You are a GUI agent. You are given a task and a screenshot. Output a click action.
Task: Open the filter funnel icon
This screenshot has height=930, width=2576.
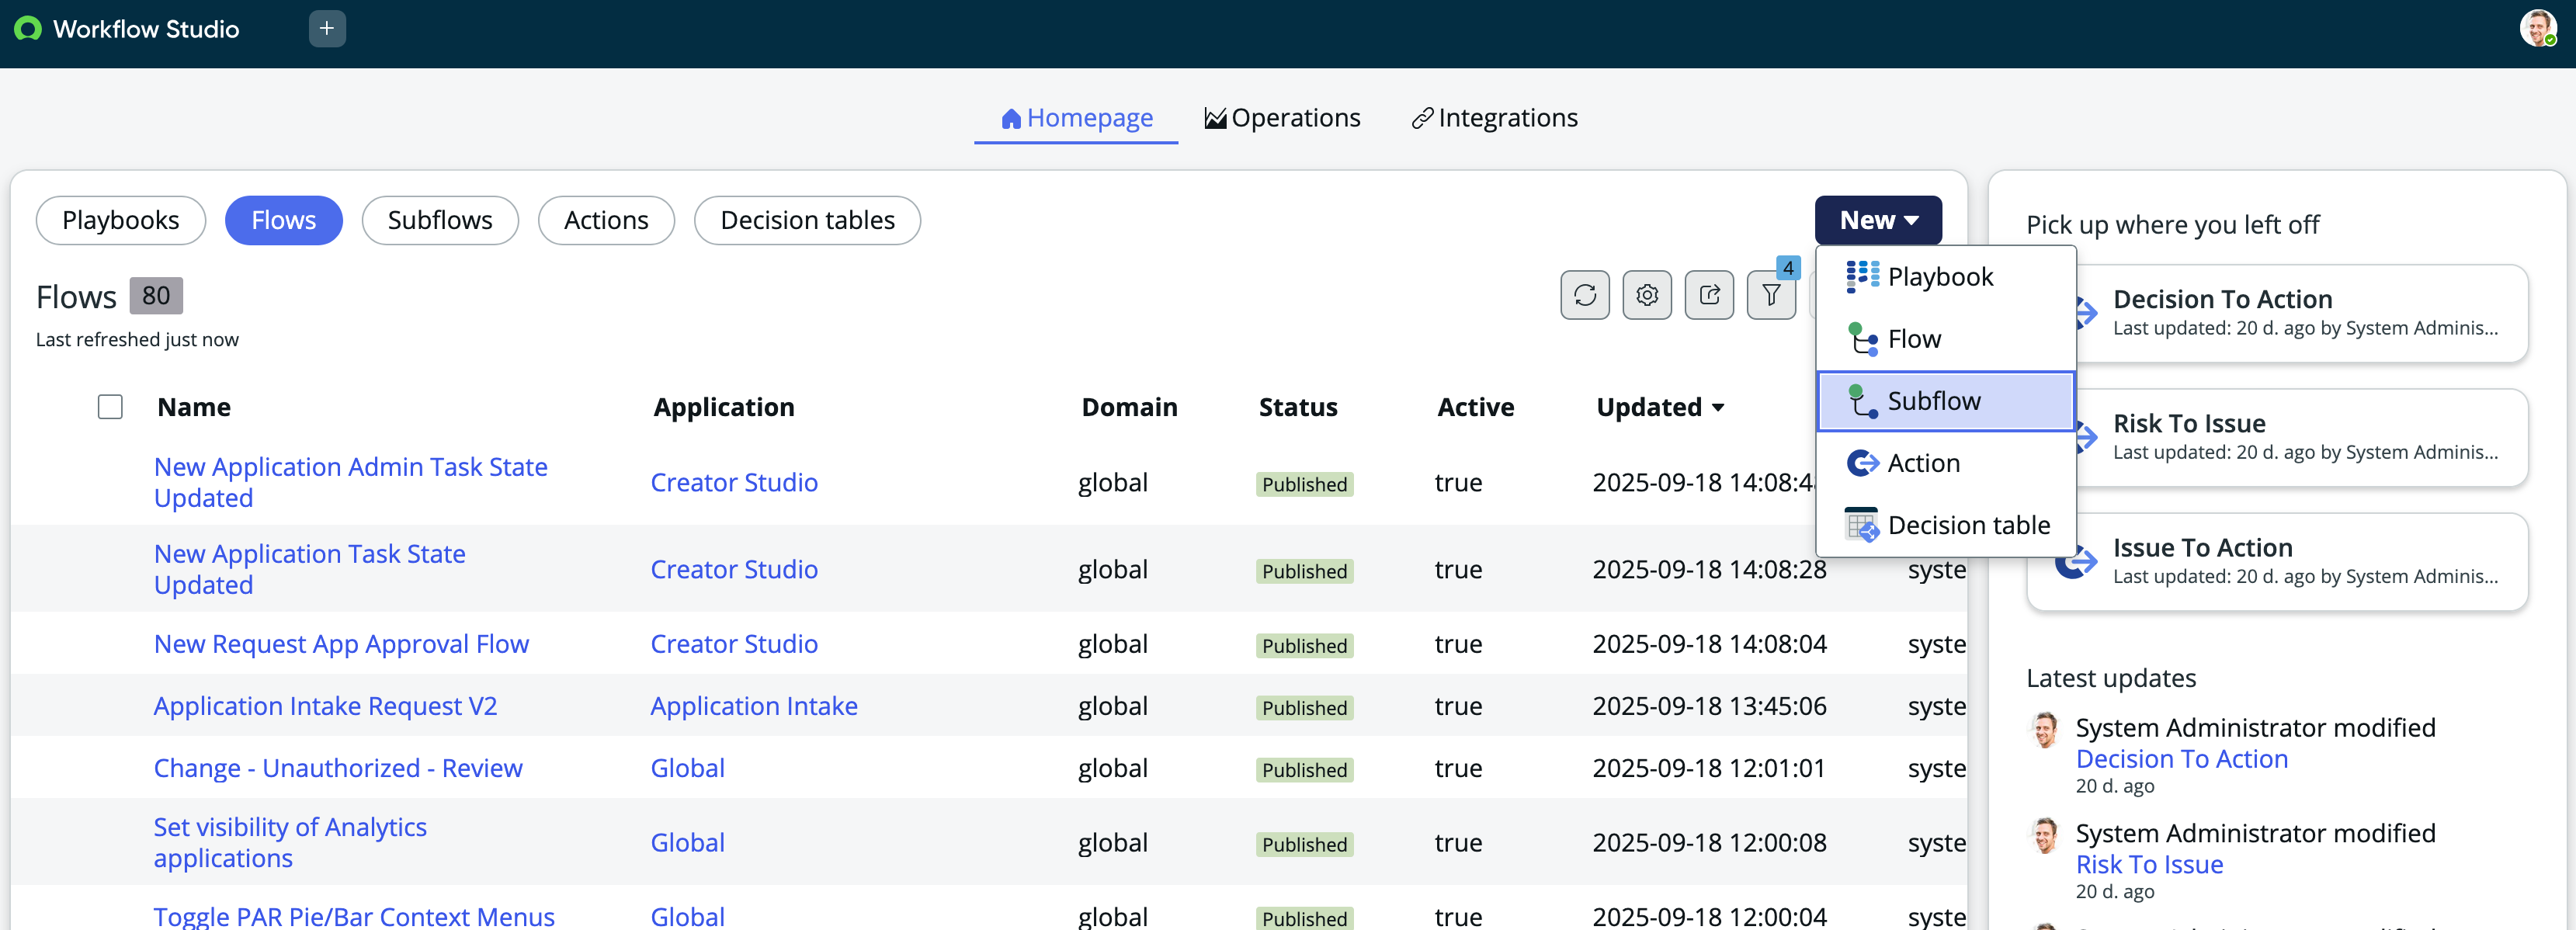[1770, 295]
